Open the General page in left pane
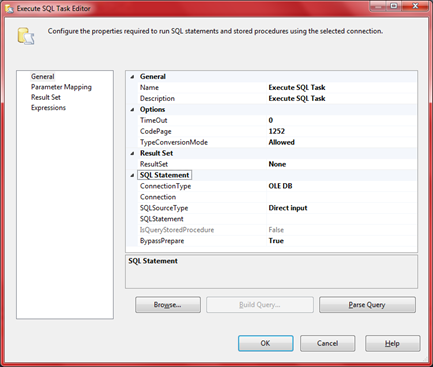Viewport: 433px width, 367px height. pos(43,77)
